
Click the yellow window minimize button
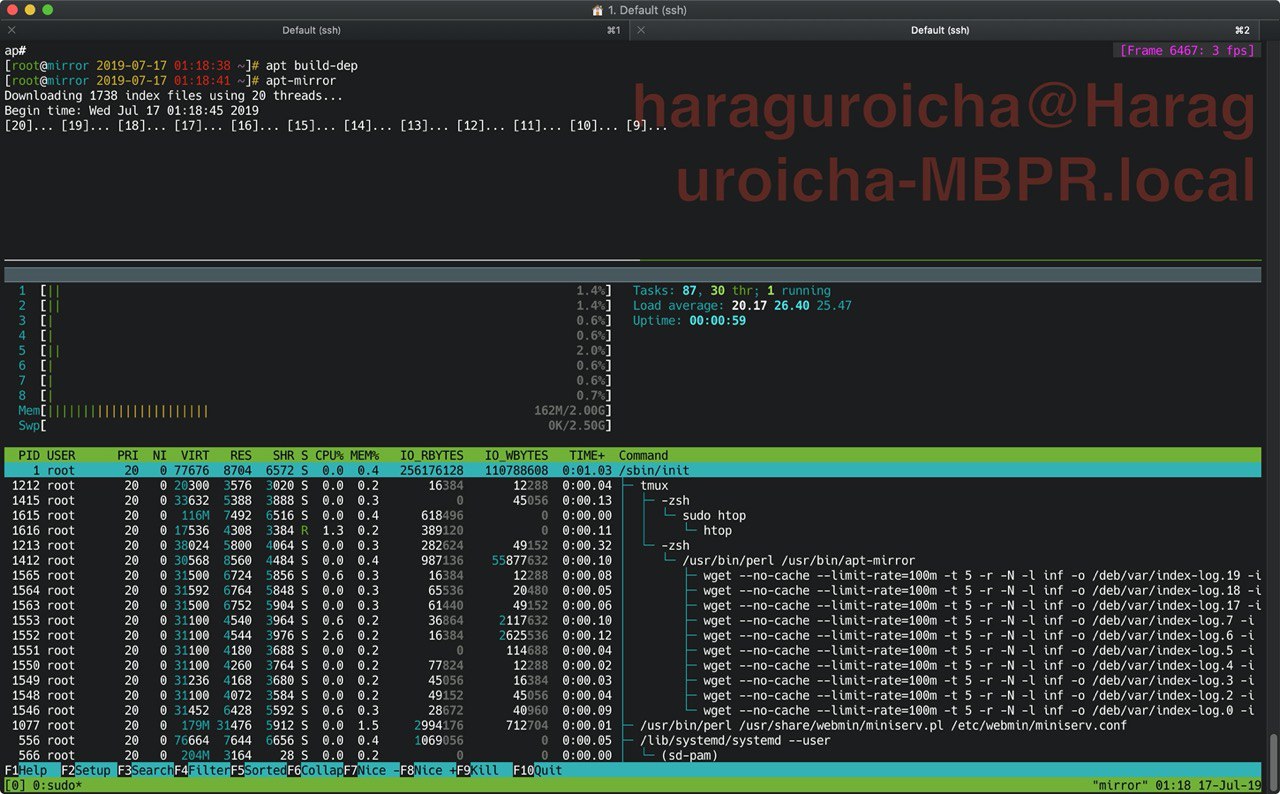click(x=30, y=10)
